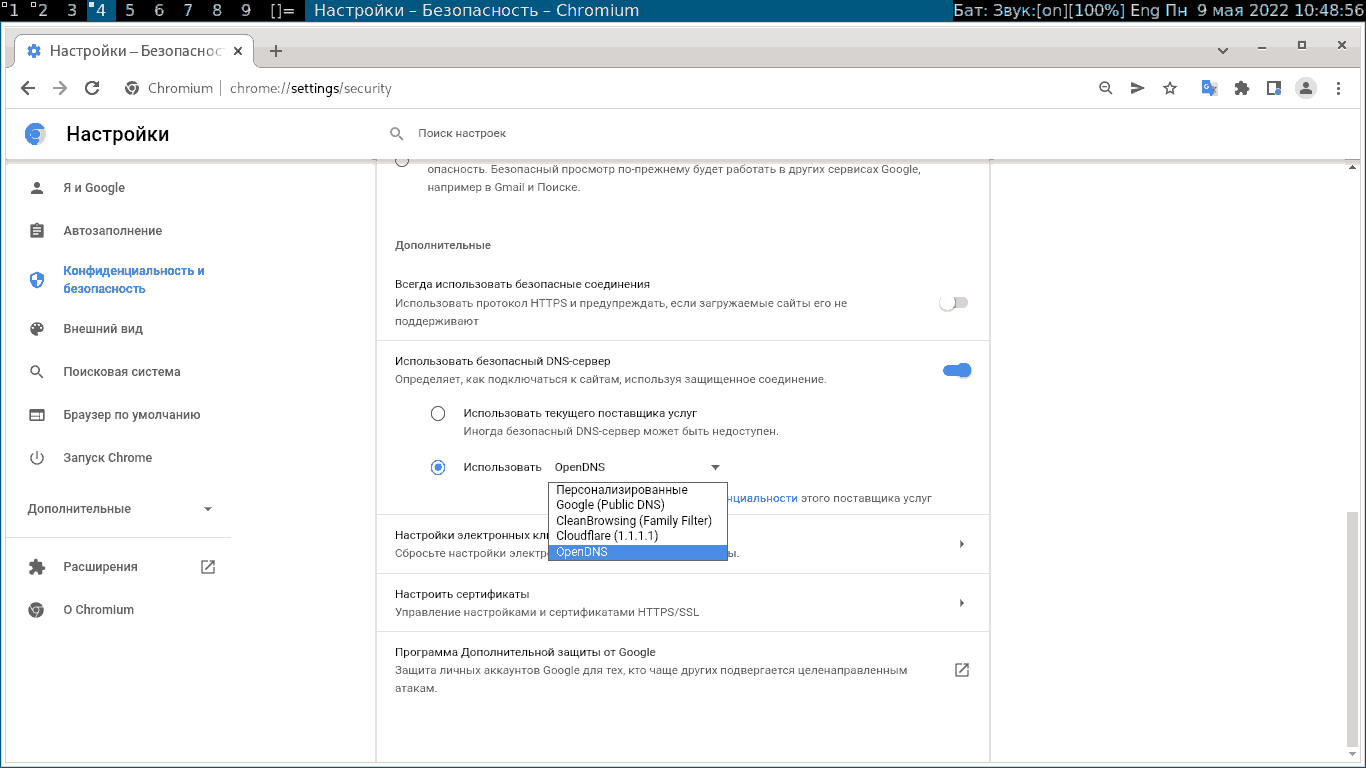Select 'Использовать текущего поставщика услуг' radio

(438, 413)
